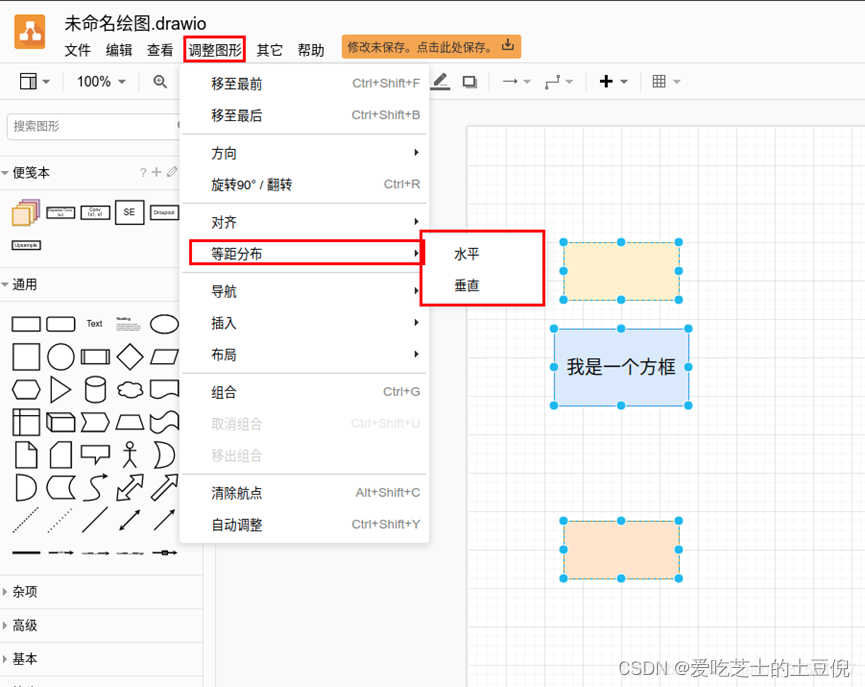The height and width of the screenshot is (687, 865).
Task: Select the cloud shape in General palette
Action: point(130,390)
